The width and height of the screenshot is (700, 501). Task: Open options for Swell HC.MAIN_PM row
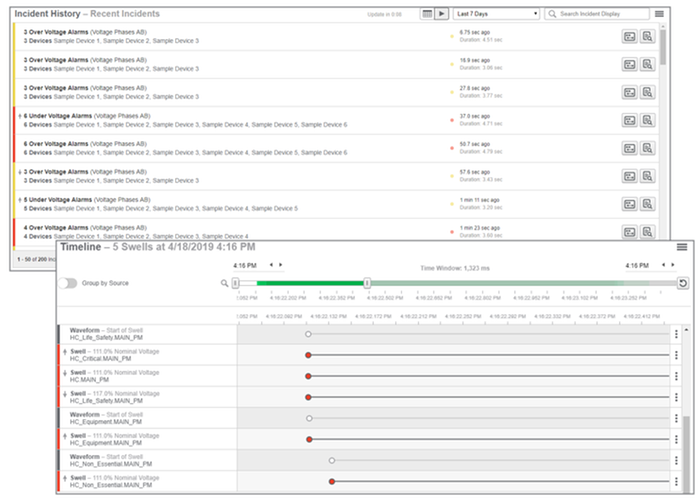pos(676,376)
